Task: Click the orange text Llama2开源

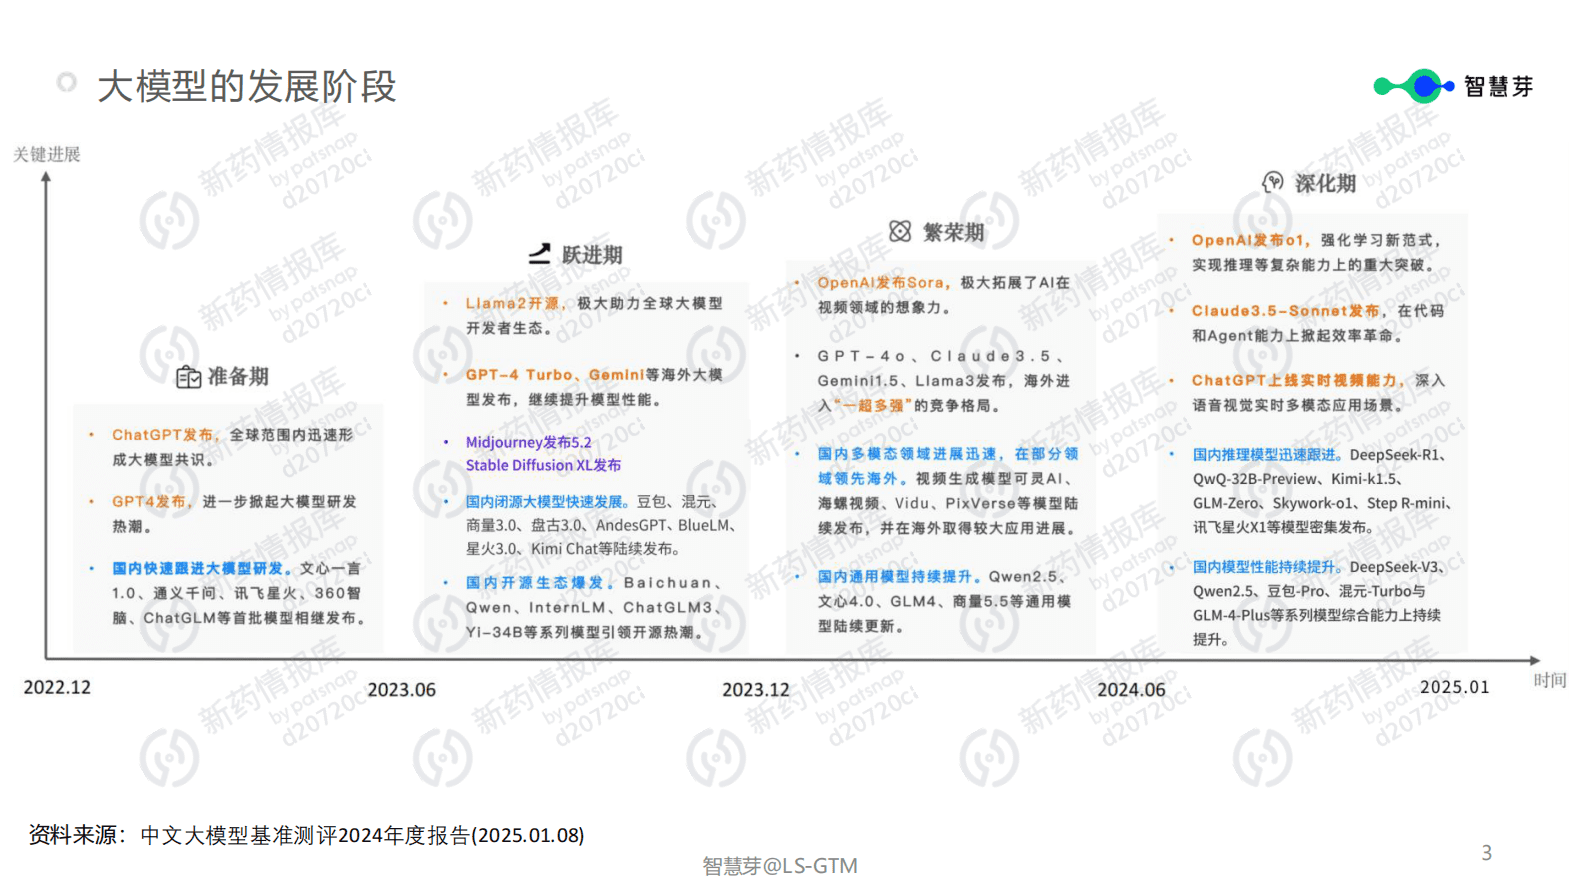Action: tap(513, 303)
